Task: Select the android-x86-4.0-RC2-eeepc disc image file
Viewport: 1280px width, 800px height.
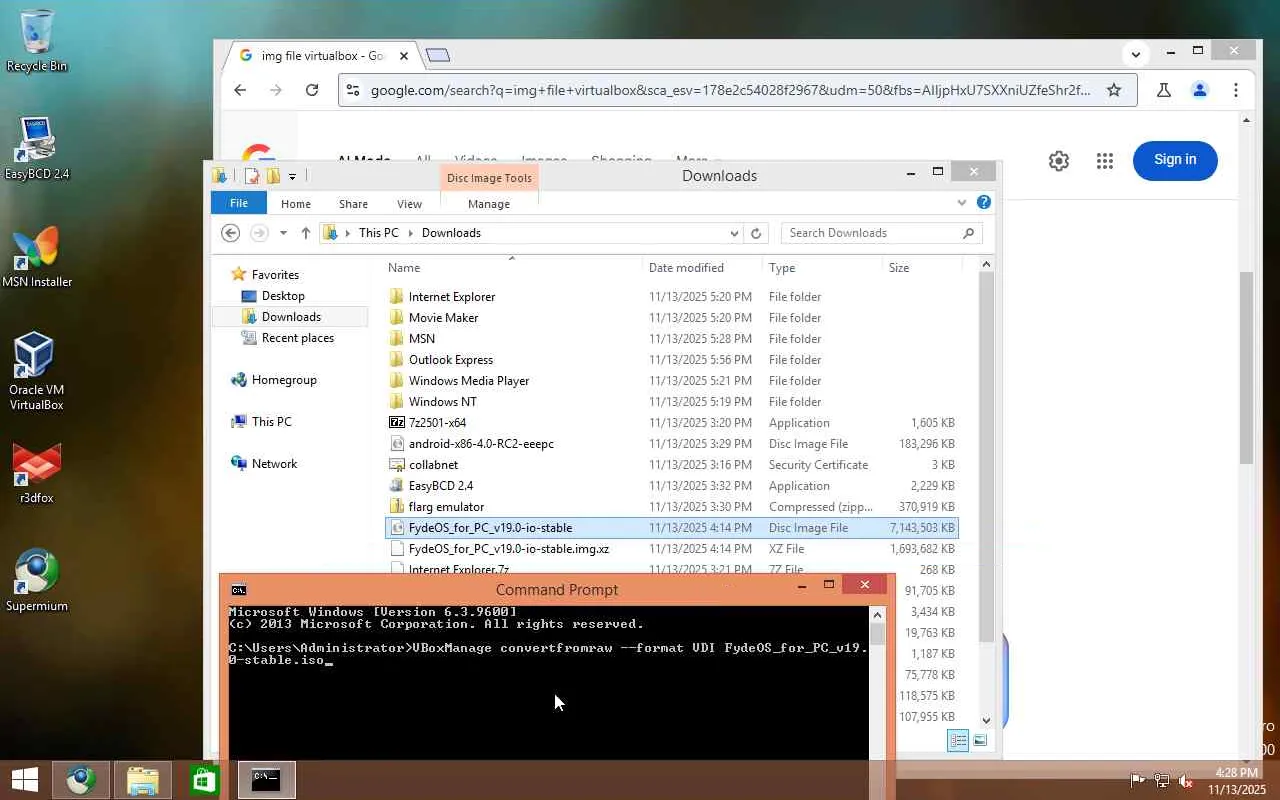Action: tap(671, 444)
